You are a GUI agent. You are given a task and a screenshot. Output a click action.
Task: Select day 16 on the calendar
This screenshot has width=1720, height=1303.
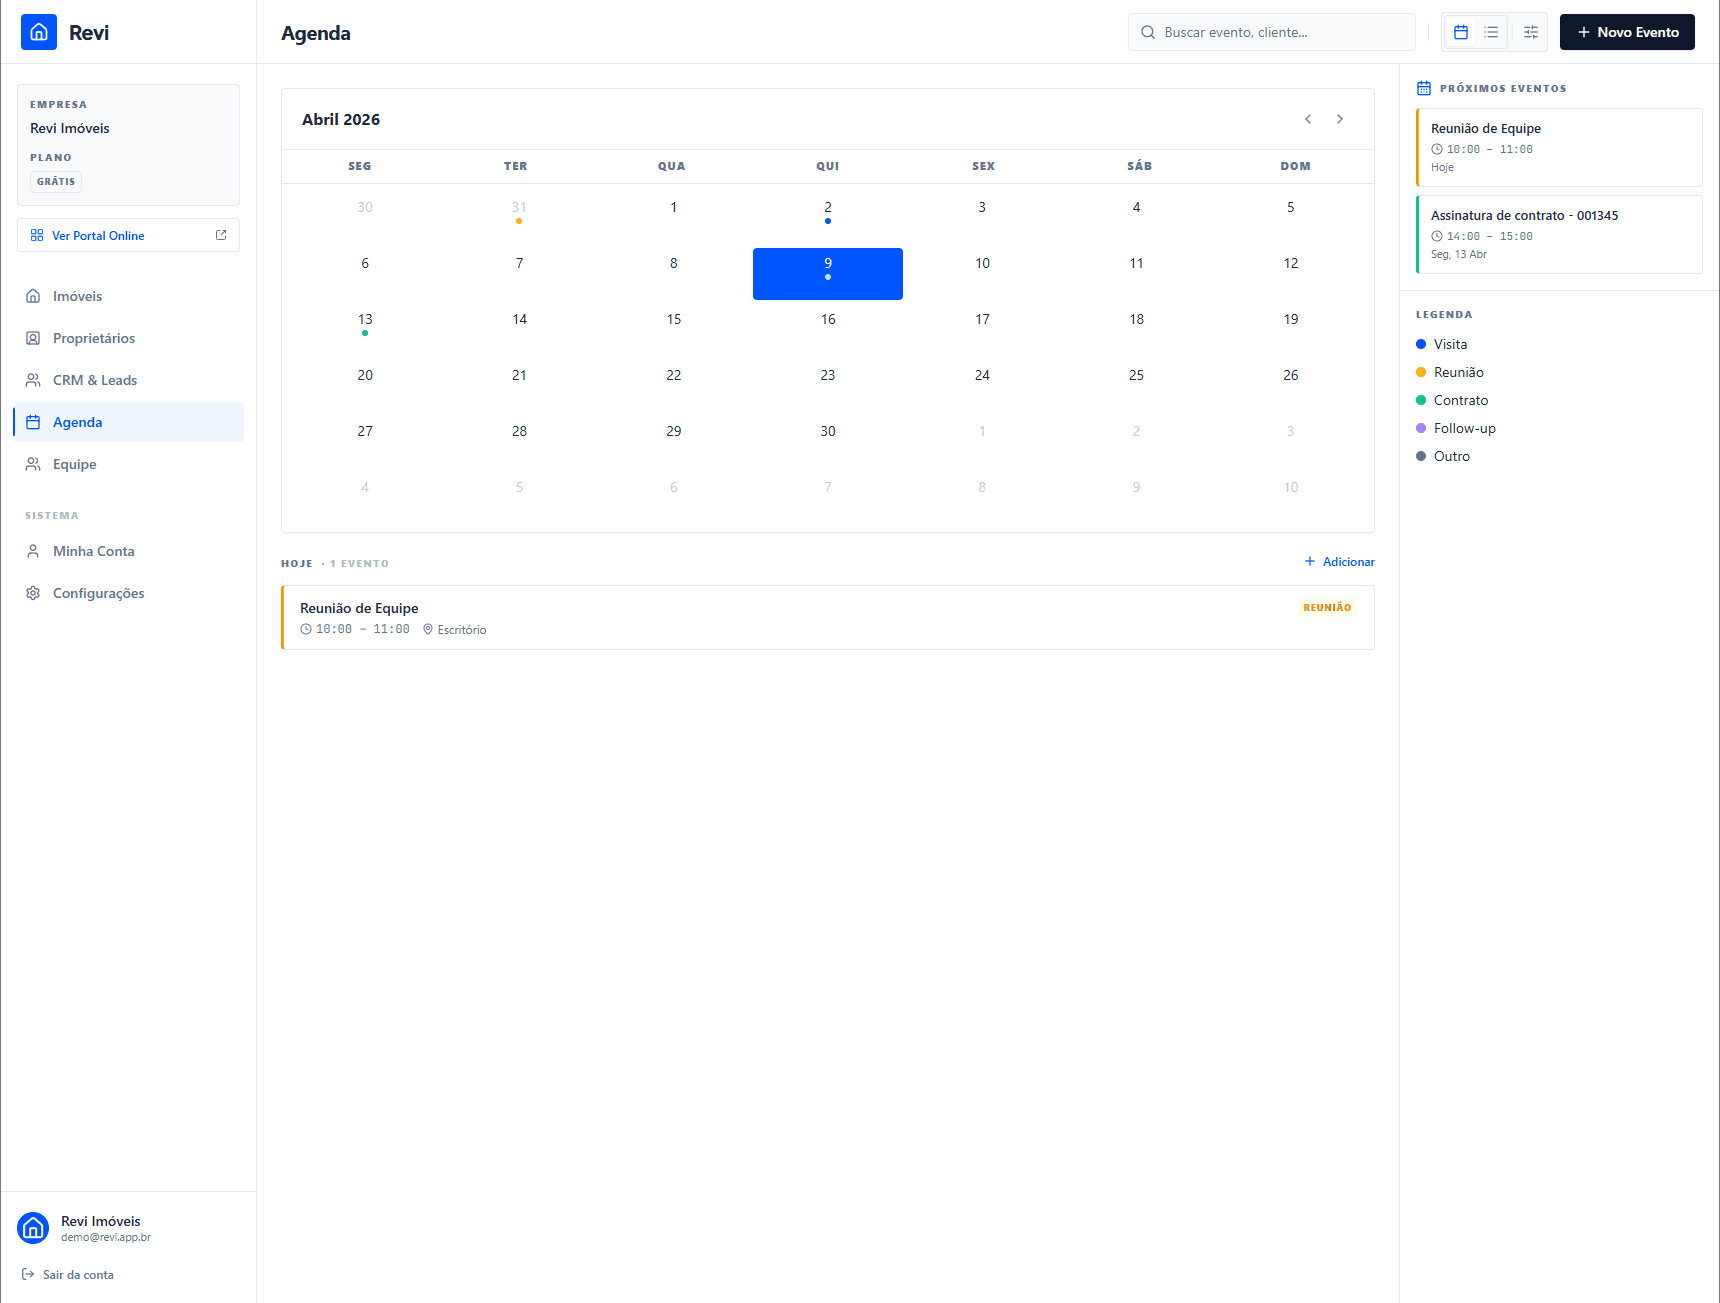click(827, 319)
